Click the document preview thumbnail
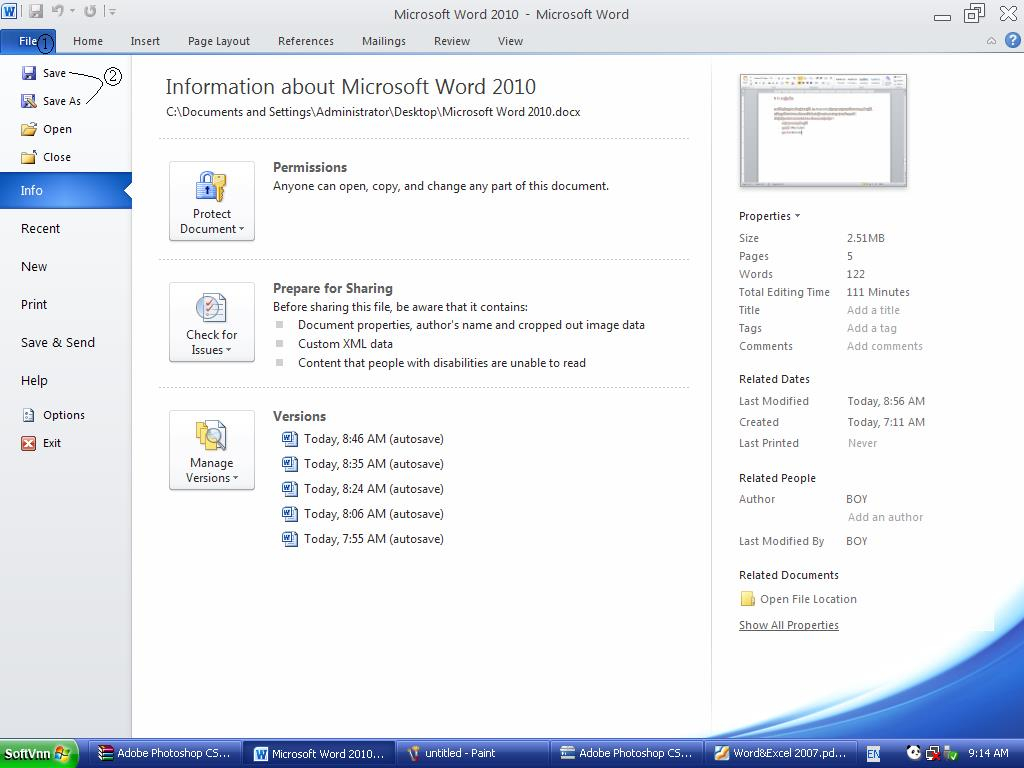Screen dimensions: 1024x768 (823, 131)
